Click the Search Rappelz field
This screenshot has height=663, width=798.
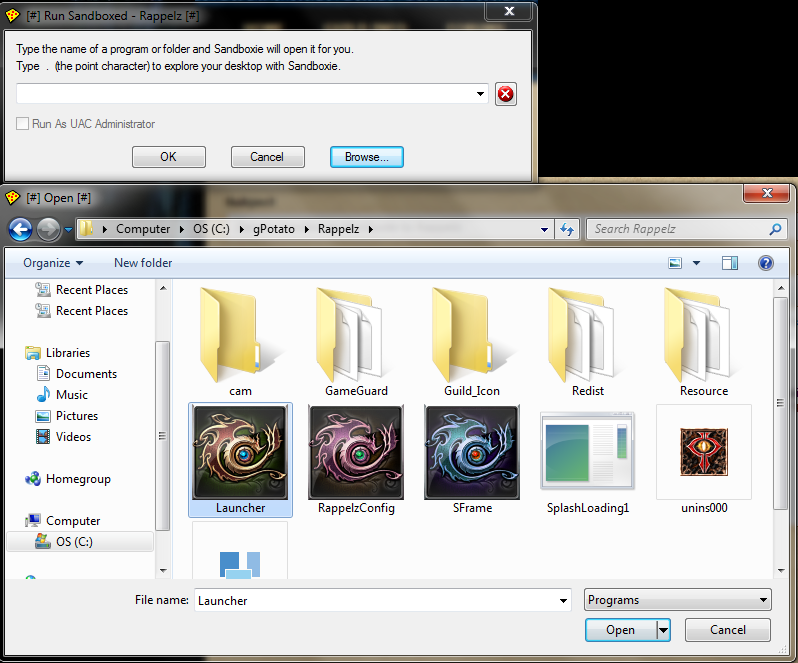coord(678,229)
